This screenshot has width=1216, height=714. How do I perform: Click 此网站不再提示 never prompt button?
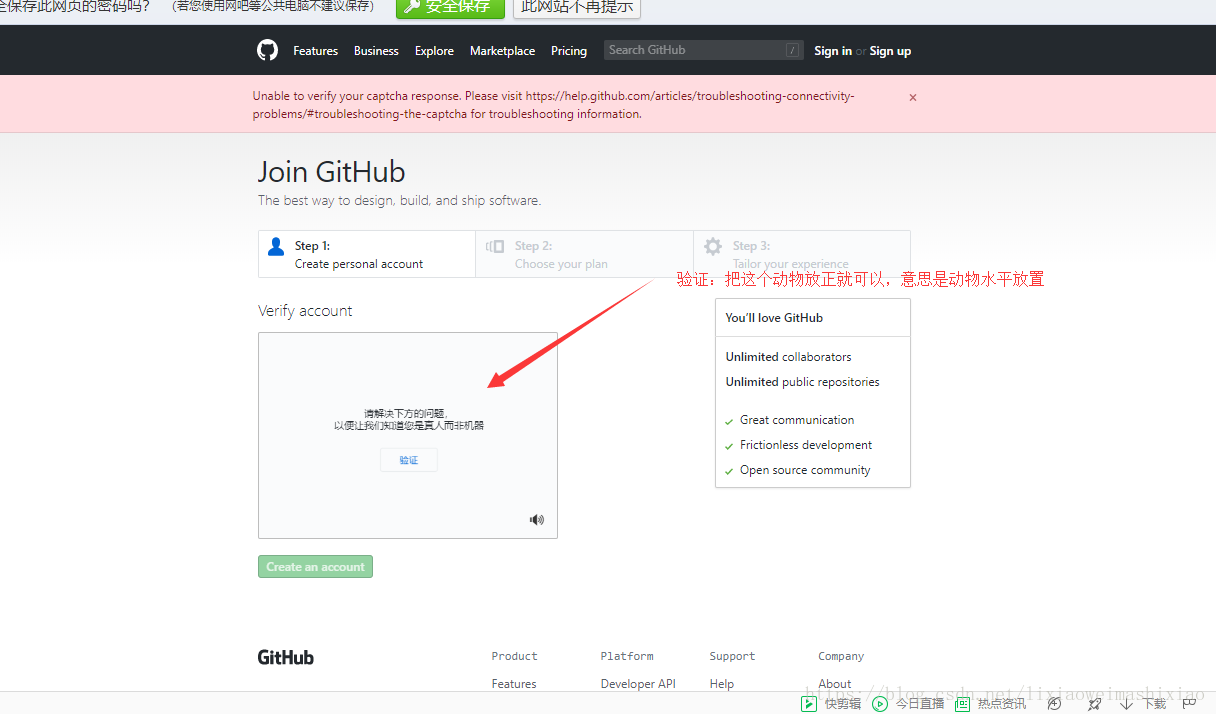577,7
